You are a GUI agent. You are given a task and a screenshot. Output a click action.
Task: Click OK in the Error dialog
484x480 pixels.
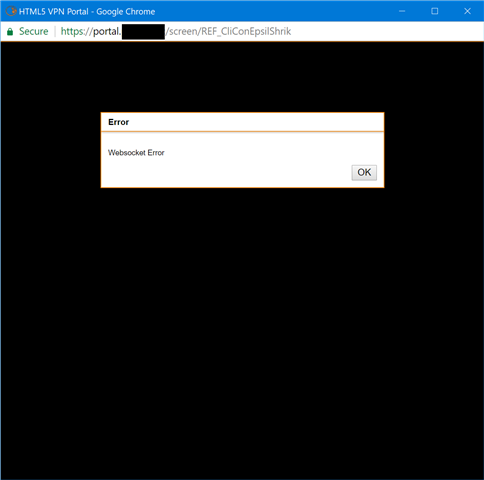coord(364,172)
